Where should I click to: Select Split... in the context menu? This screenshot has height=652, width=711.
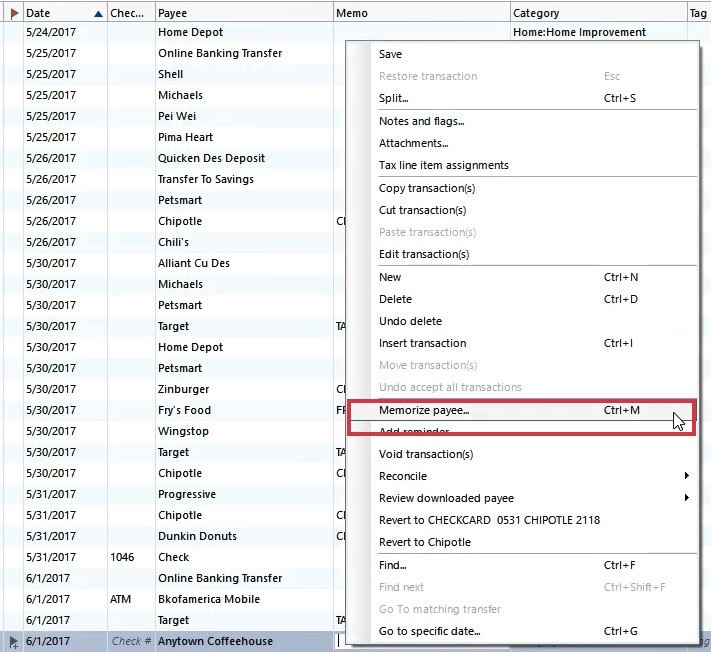394,98
